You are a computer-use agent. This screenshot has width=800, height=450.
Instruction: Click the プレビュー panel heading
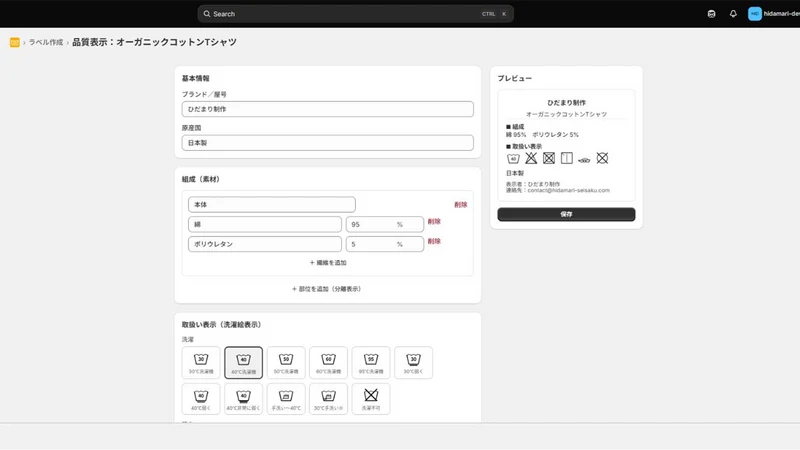pyautogui.click(x=515, y=78)
